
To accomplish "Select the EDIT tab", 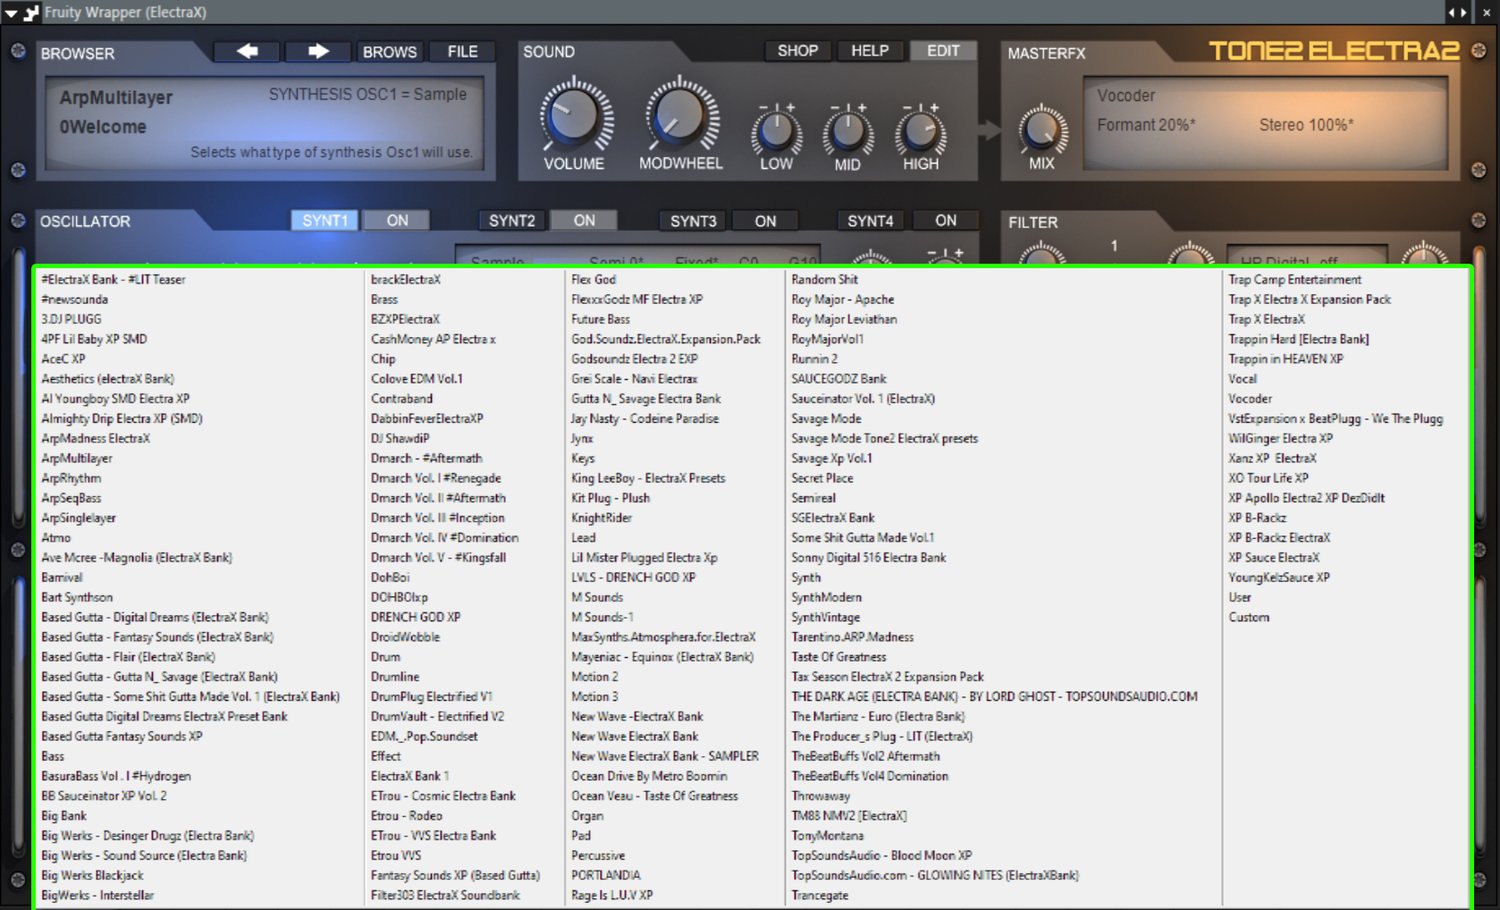I will click(x=943, y=50).
